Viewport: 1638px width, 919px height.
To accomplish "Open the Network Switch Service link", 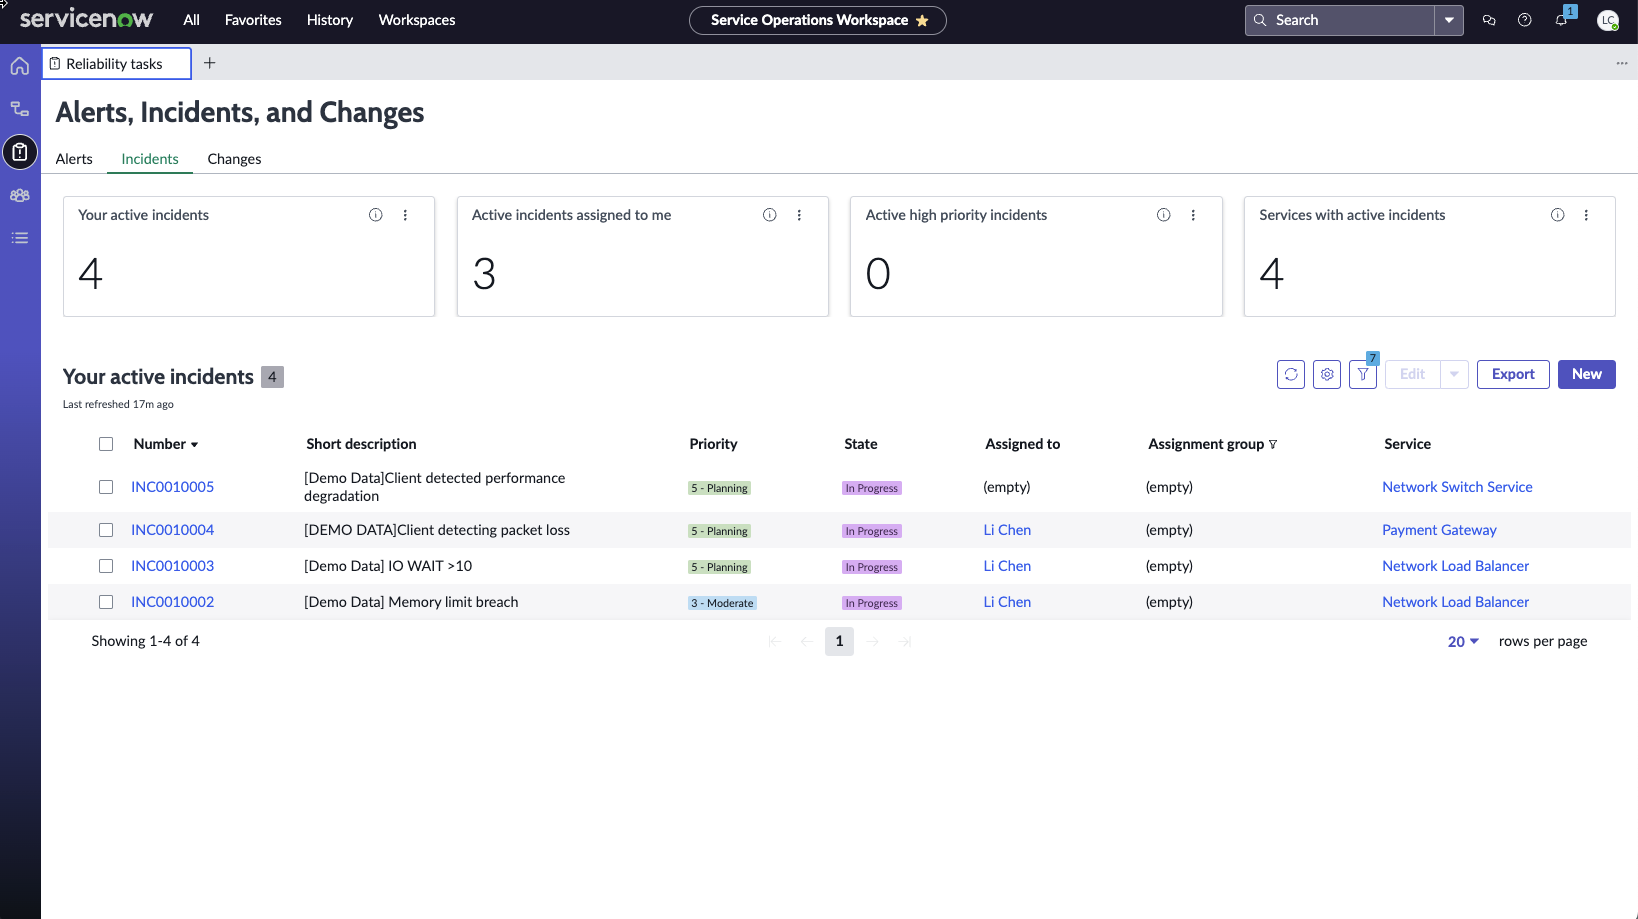I will [1457, 487].
